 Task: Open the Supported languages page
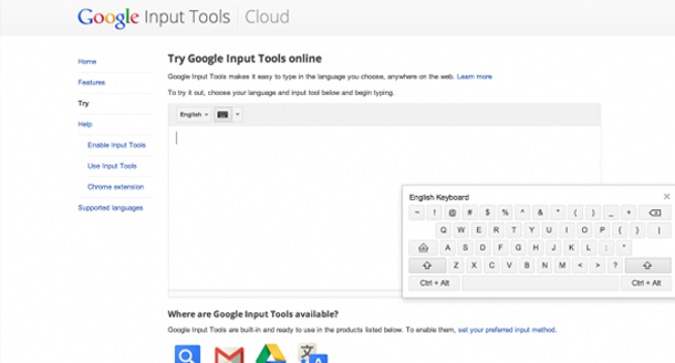click(x=110, y=208)
